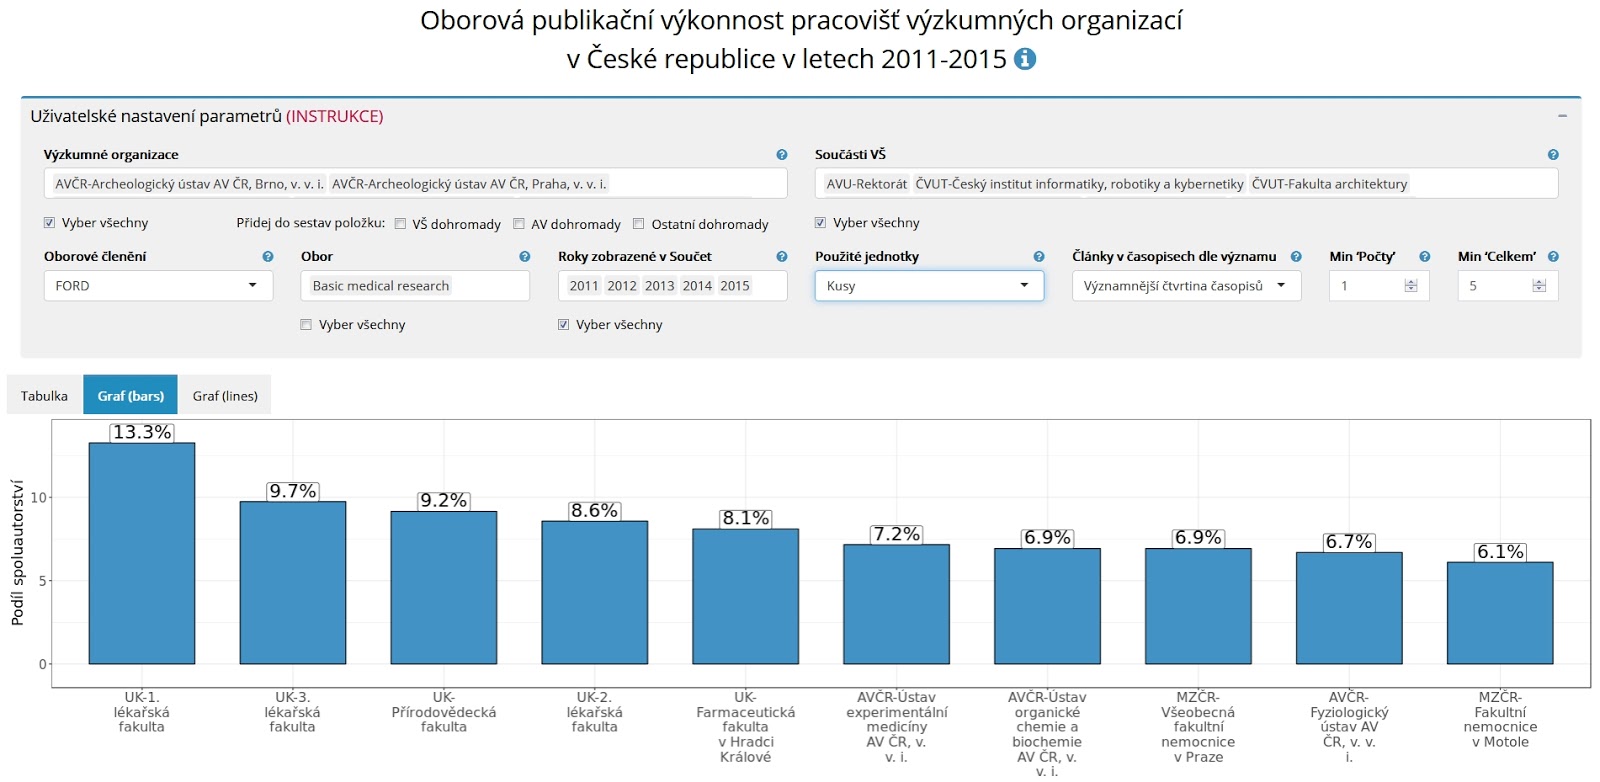Click the UK-Farmaceutická fakulta bar (8.1%)
The width and height of the screenshot is (1600, 782).
[x=746, y=597]
